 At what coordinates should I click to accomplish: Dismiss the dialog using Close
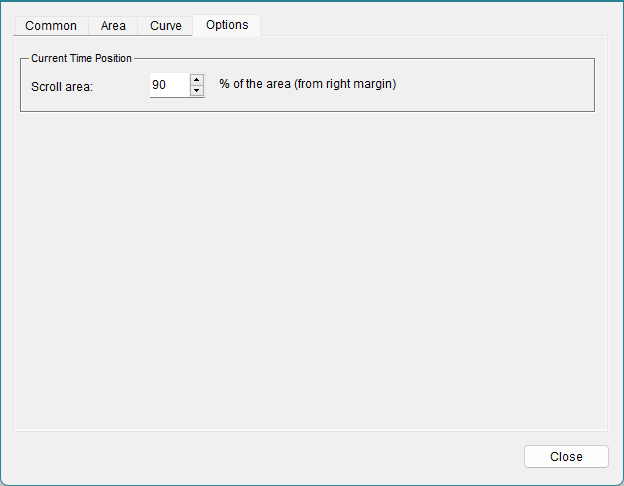pos(566,456)
